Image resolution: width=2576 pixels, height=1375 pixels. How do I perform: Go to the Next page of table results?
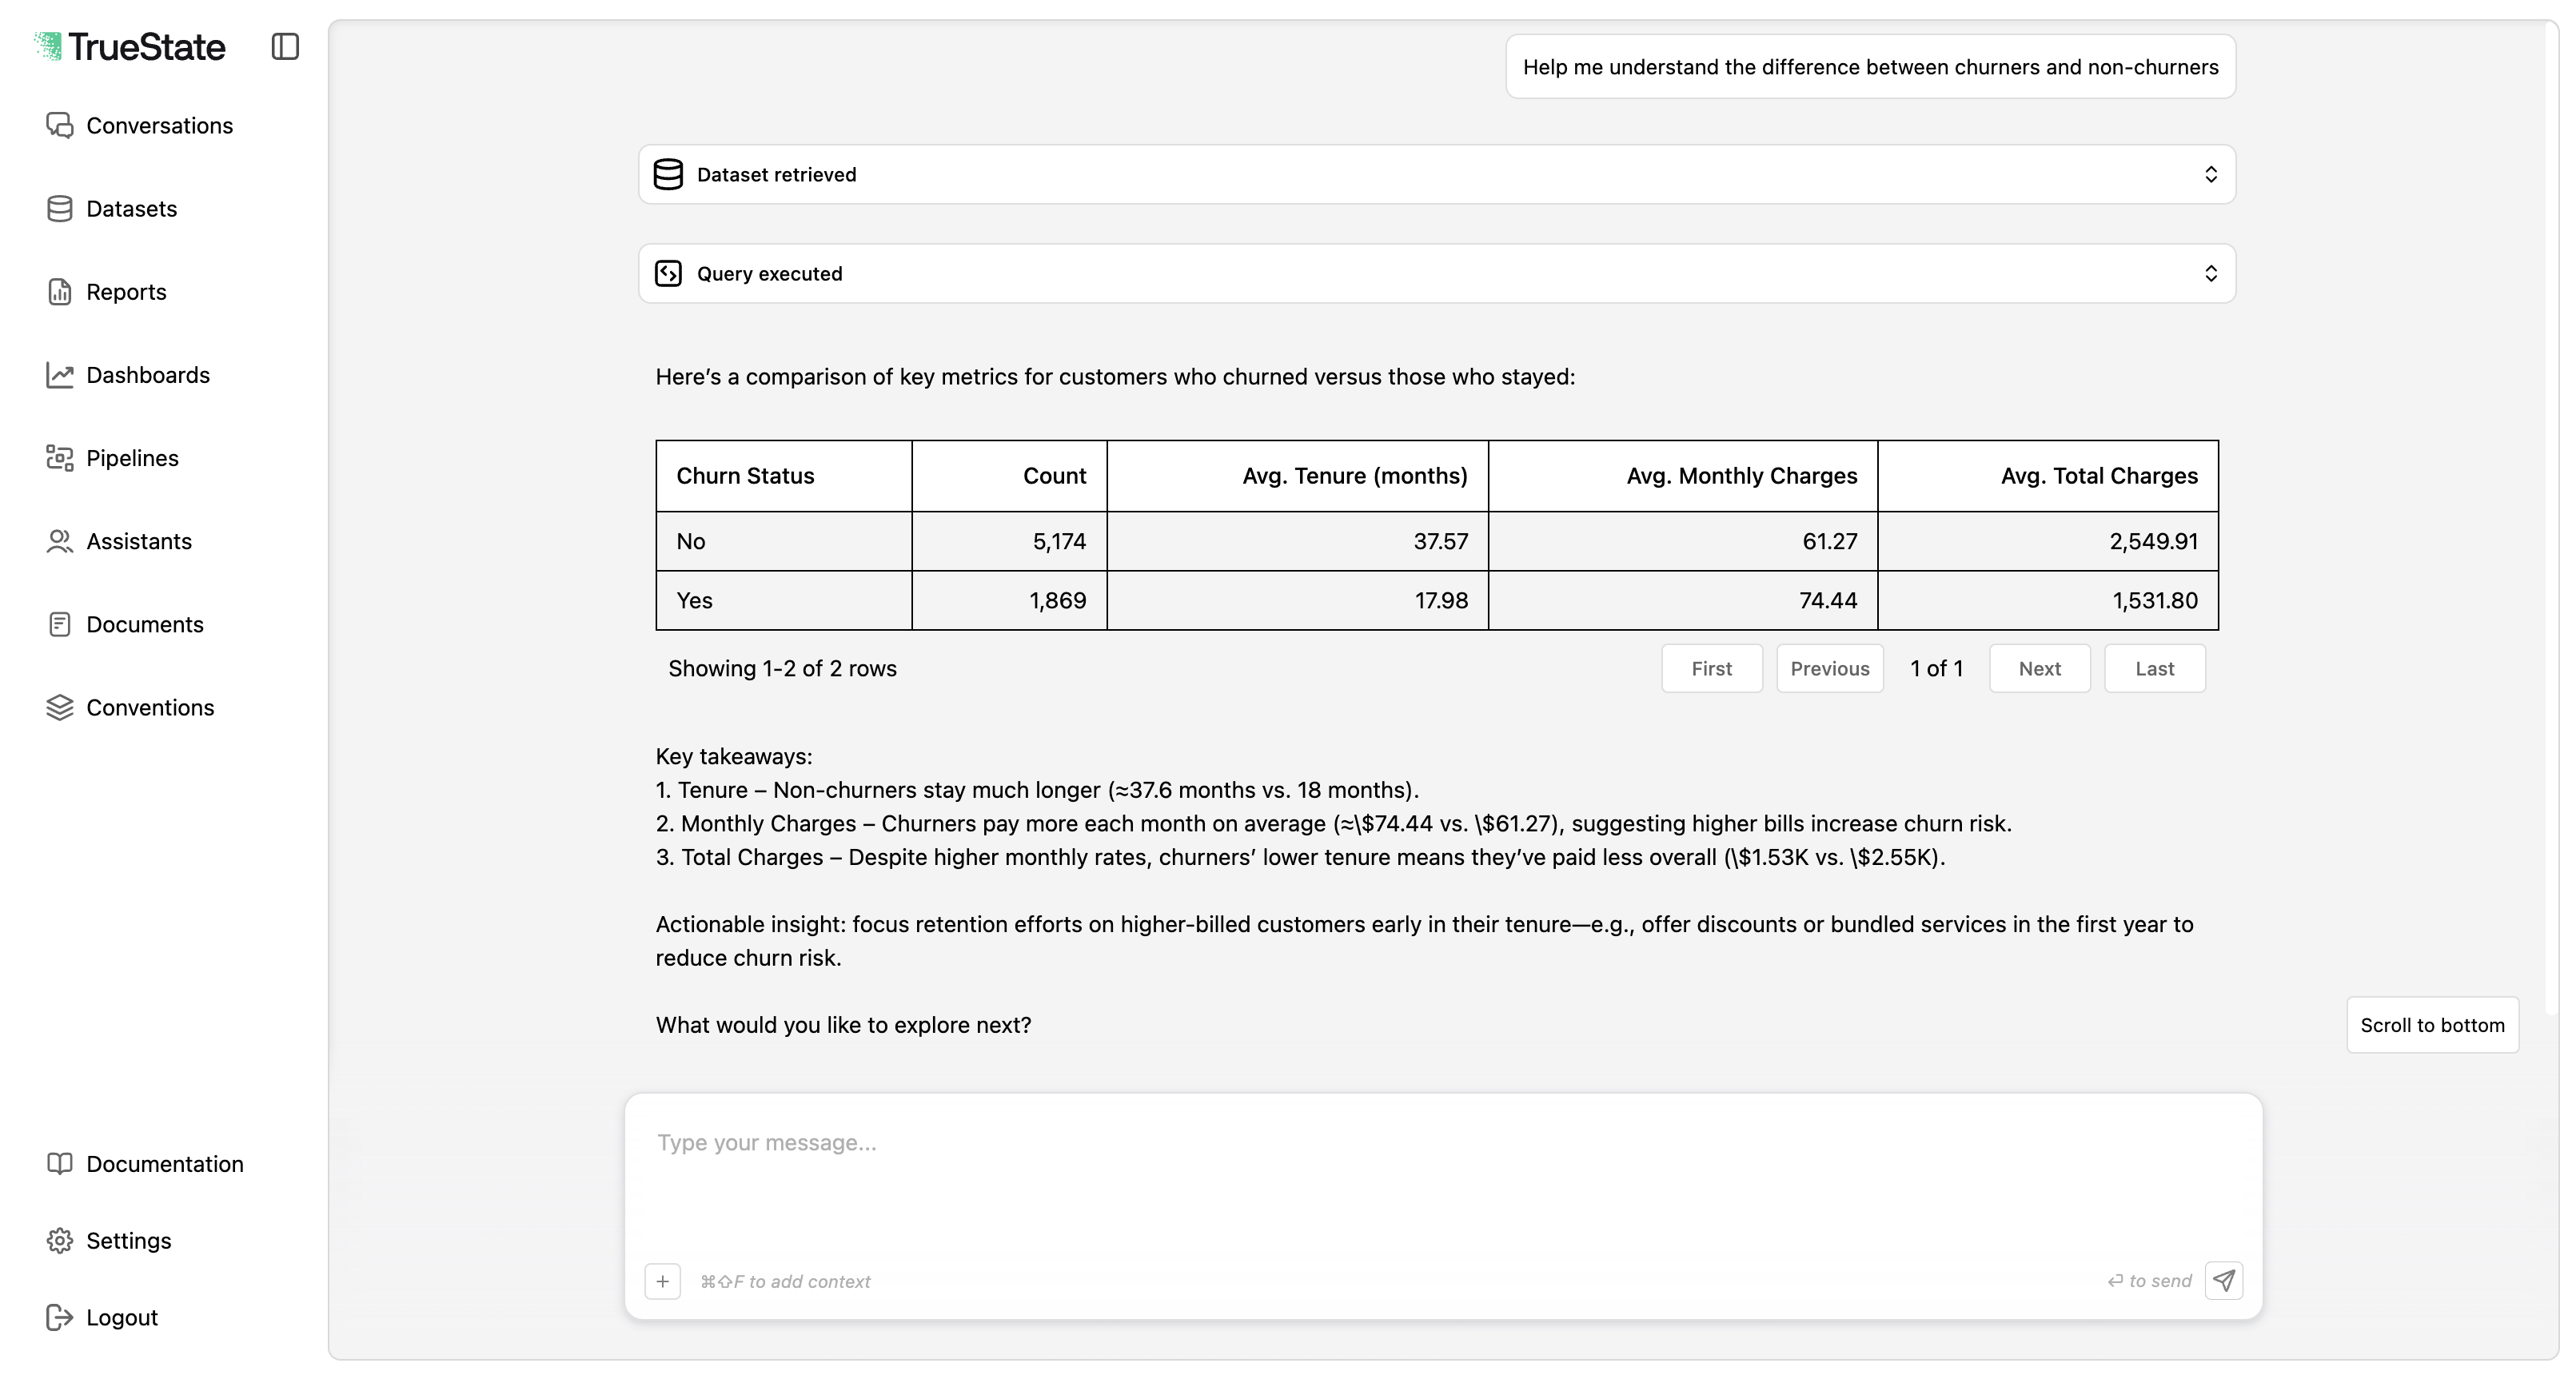(2040, 668)
